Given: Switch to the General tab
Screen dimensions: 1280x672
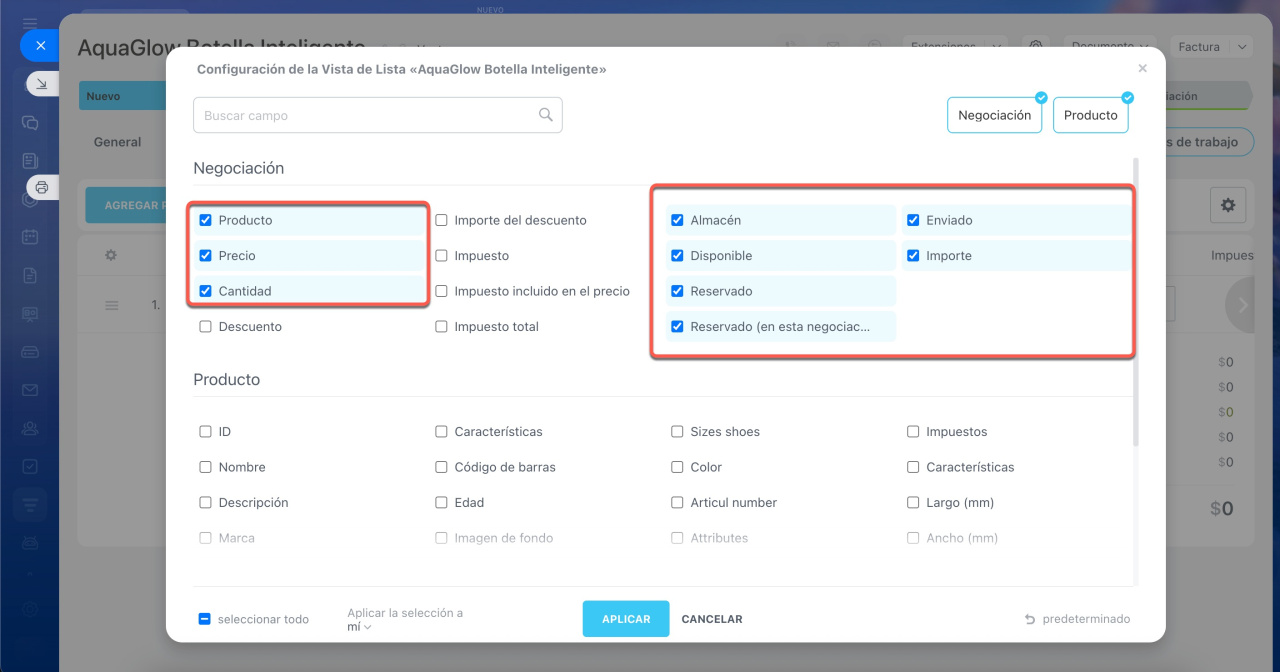Looking at the screenshot, I should (117, 142).
